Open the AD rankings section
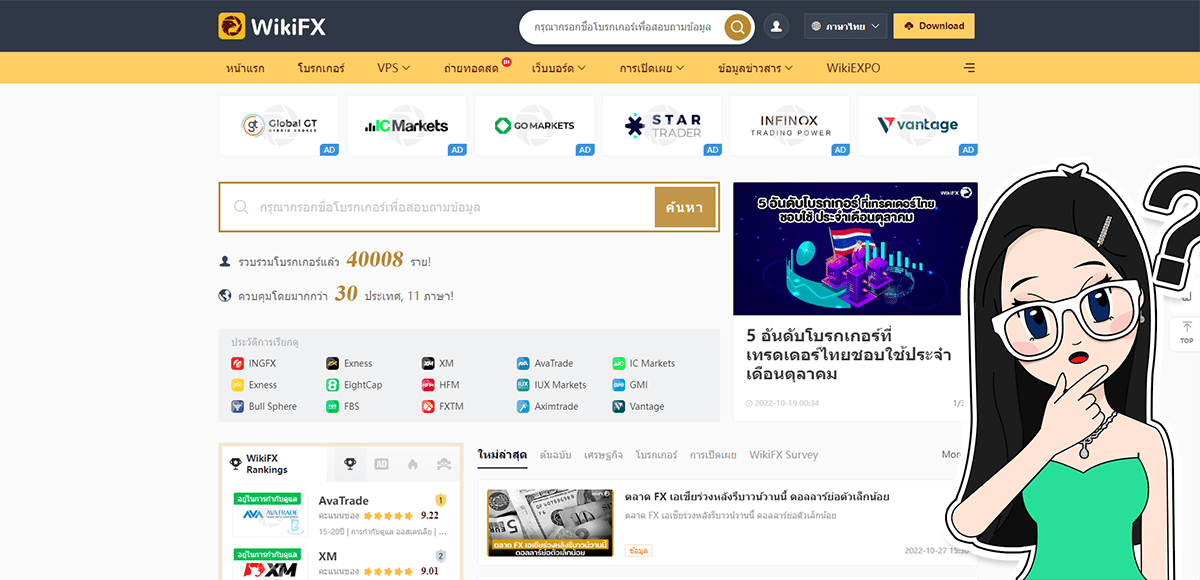 pyautogui.click(x=381, y=463)
